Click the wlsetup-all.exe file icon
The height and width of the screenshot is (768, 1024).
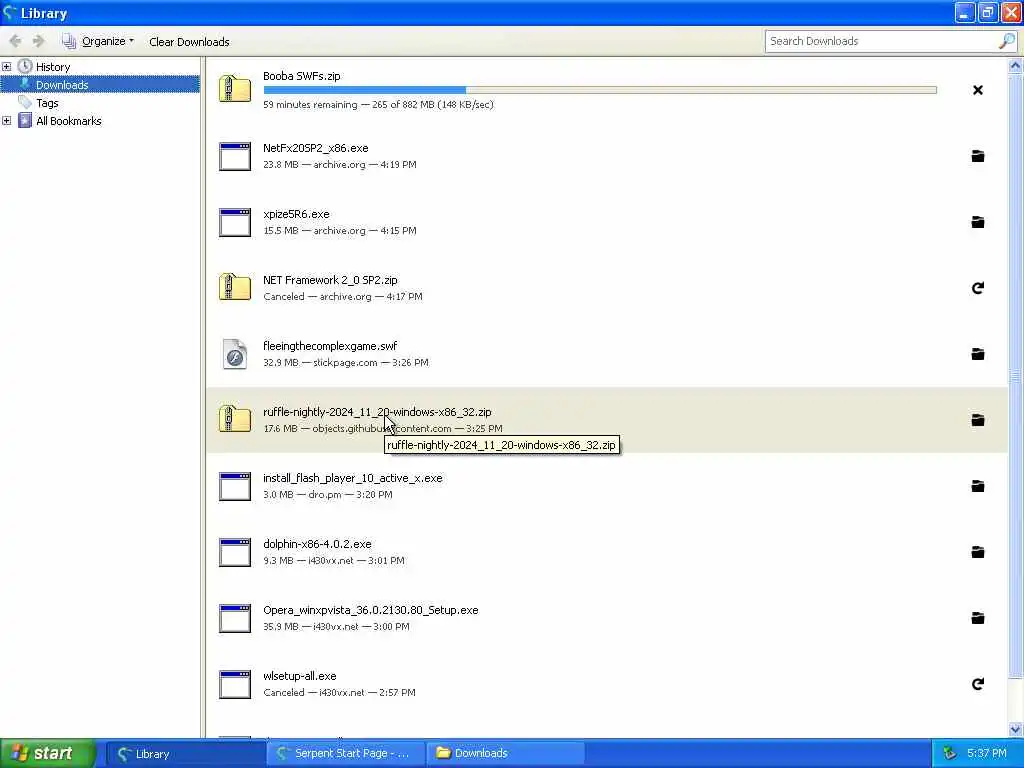(235, 684)
